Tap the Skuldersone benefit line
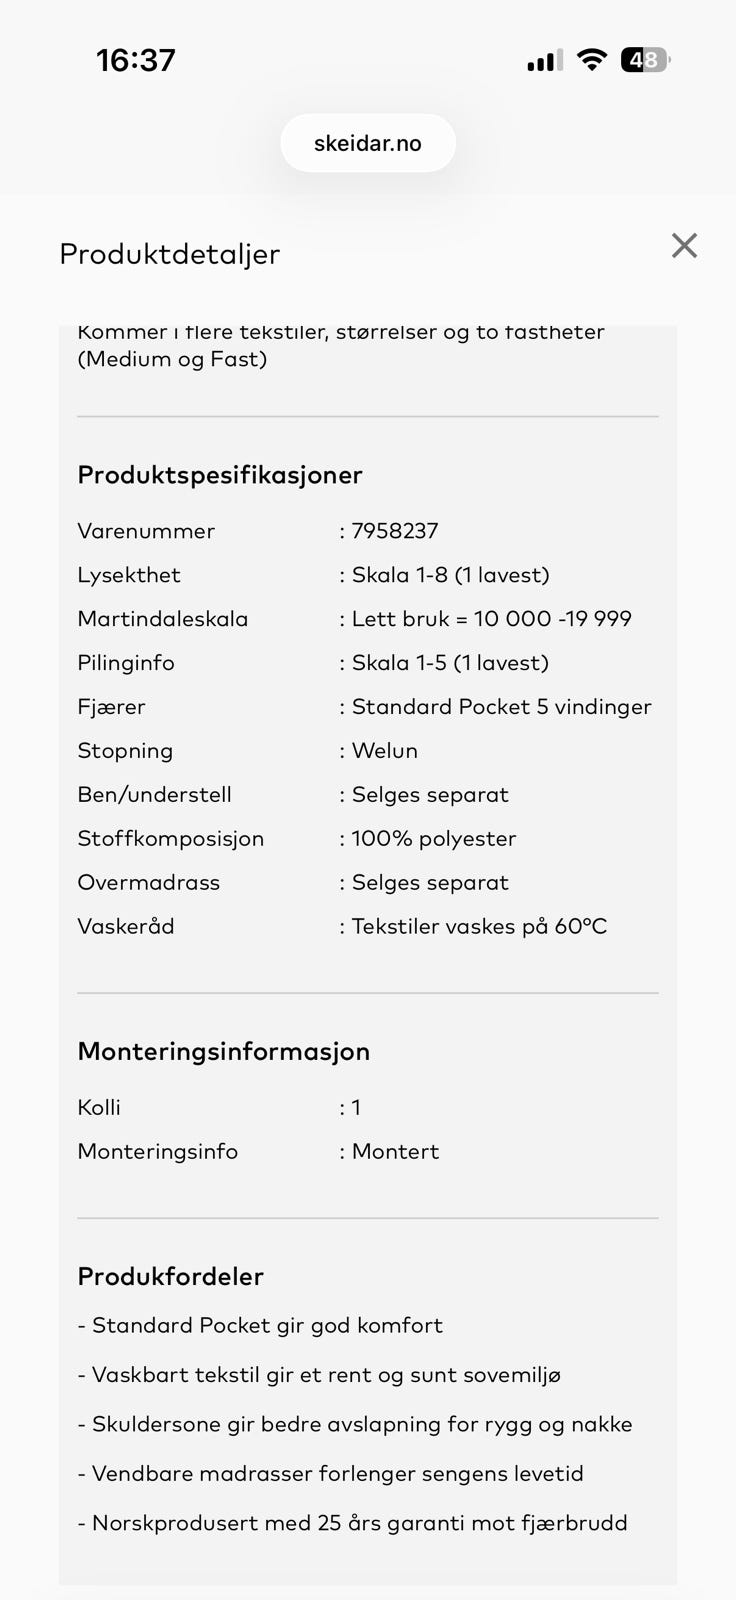The height and width of the screenshot is (1600, 736). click(x=355, y=1424)
